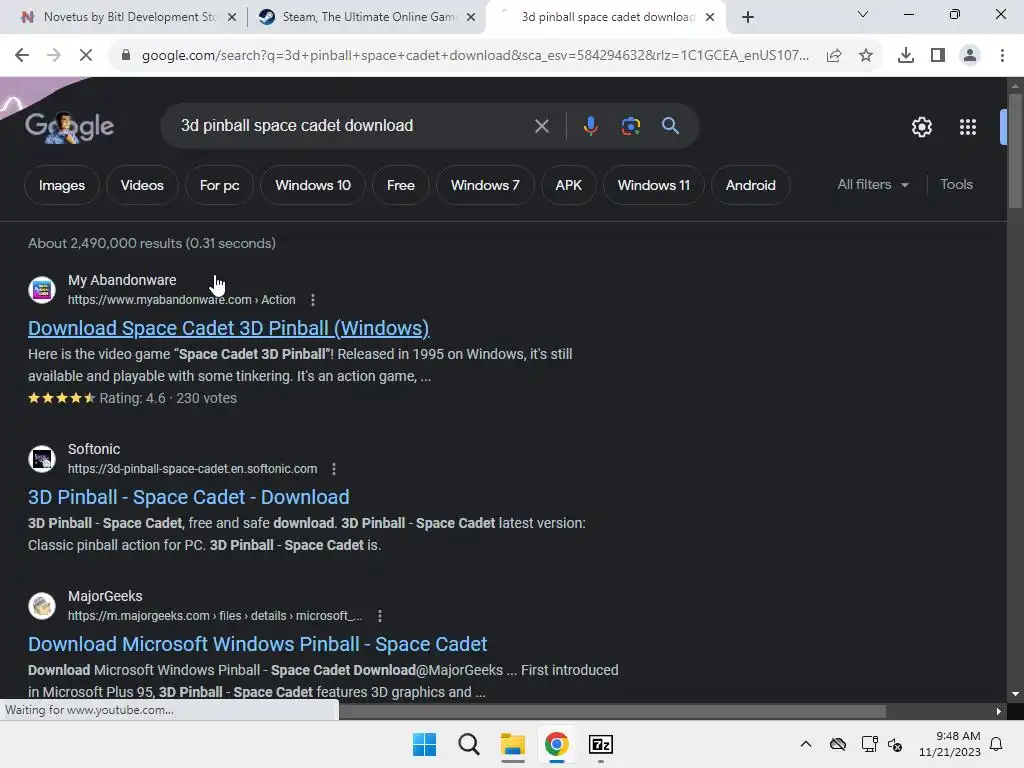
Task: Open more options for MajorGeeks result
Action: coord(379,616)
